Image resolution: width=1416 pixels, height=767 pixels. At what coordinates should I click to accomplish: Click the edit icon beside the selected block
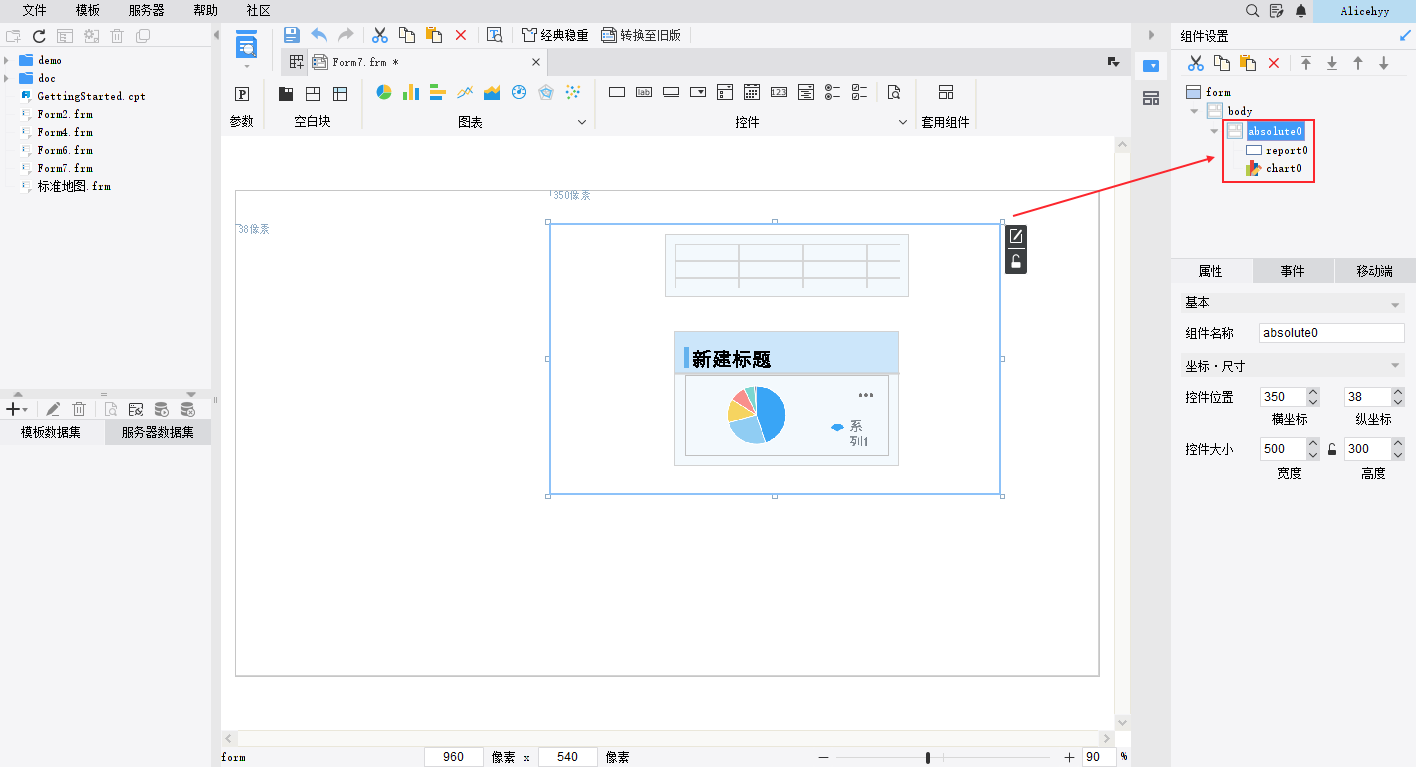[1016, 237]
